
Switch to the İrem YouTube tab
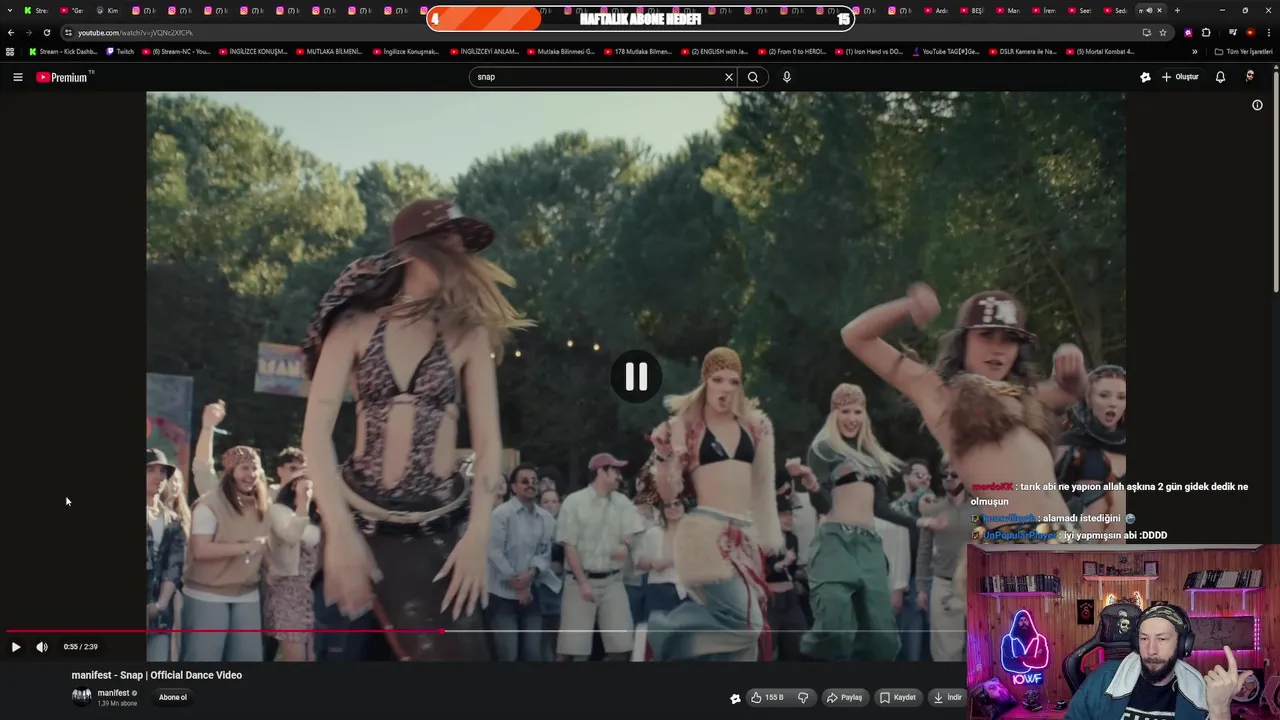tap(1045, 10)
